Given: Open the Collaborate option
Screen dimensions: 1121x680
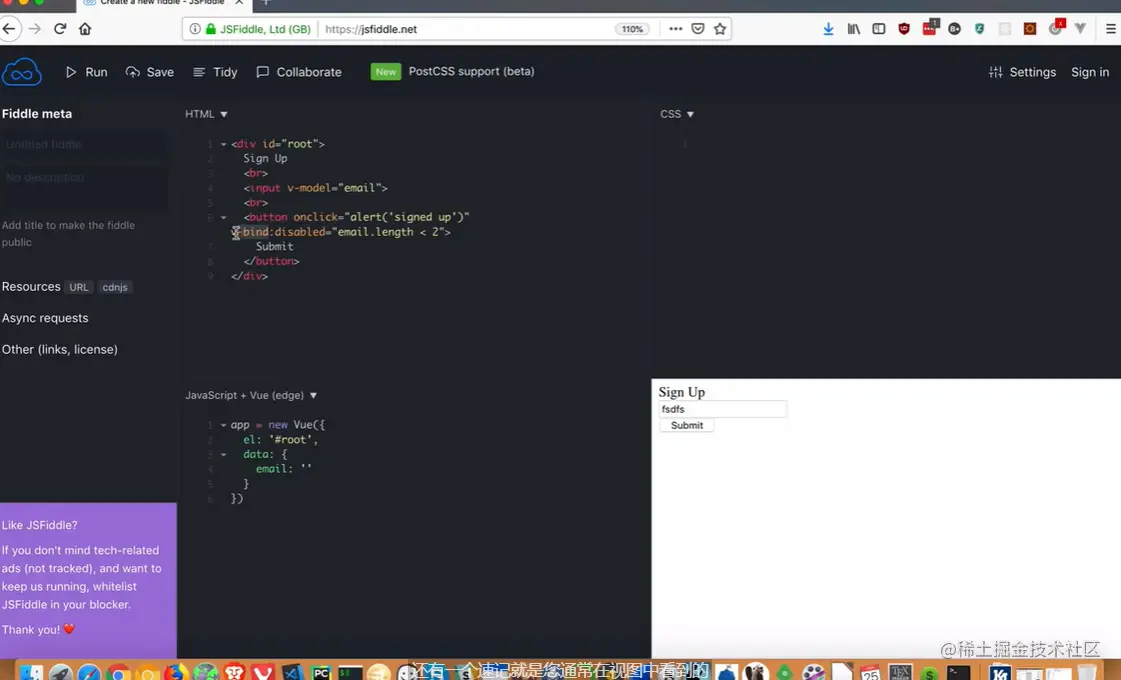Looking at the screenshot, I should tap(299, 72).
